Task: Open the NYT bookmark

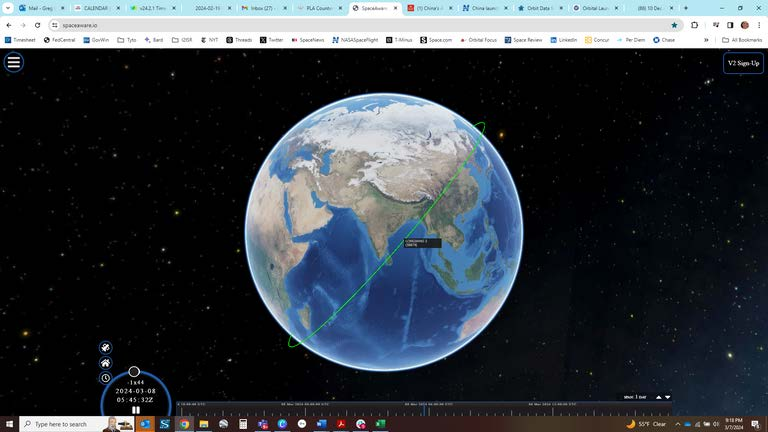Action: (210, 40)
